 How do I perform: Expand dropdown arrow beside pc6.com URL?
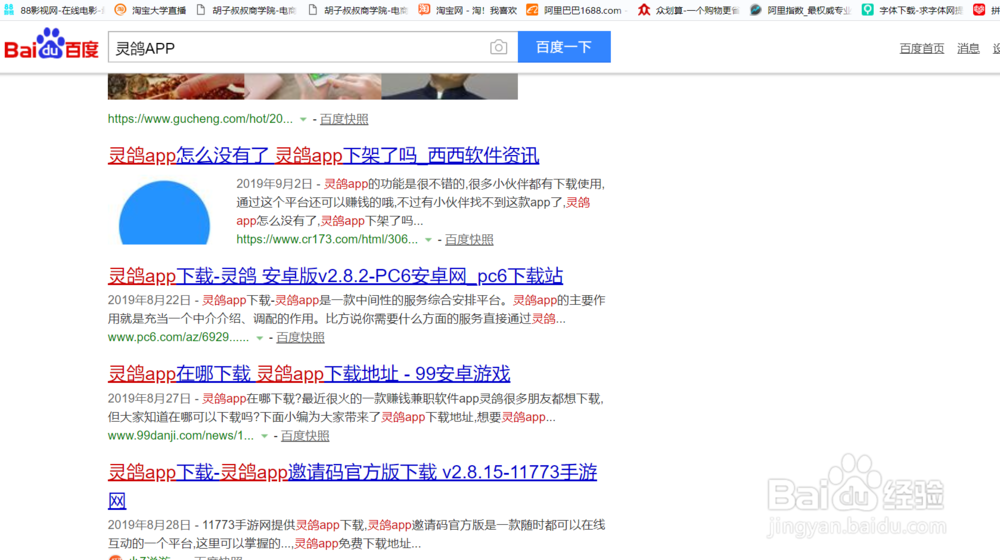(260, 338)
